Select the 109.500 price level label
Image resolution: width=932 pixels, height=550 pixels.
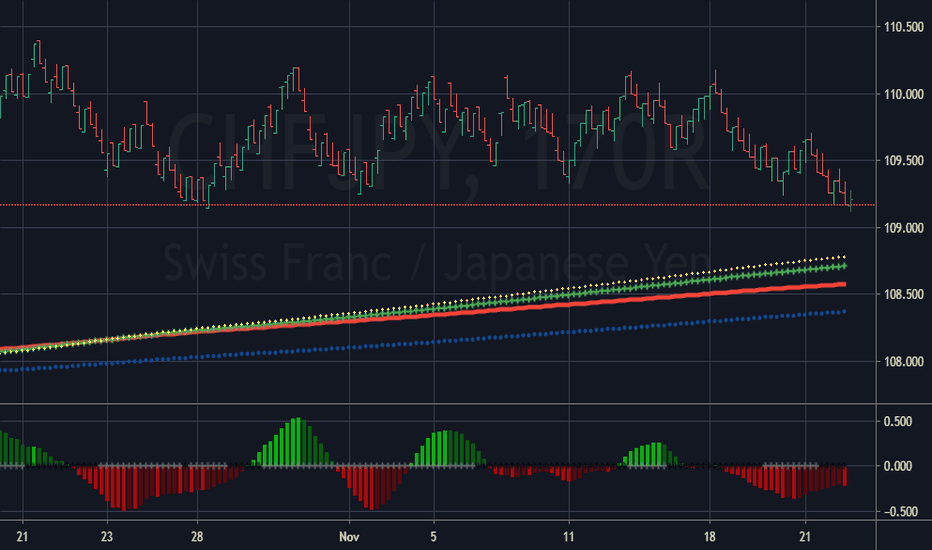pos(901,161)
